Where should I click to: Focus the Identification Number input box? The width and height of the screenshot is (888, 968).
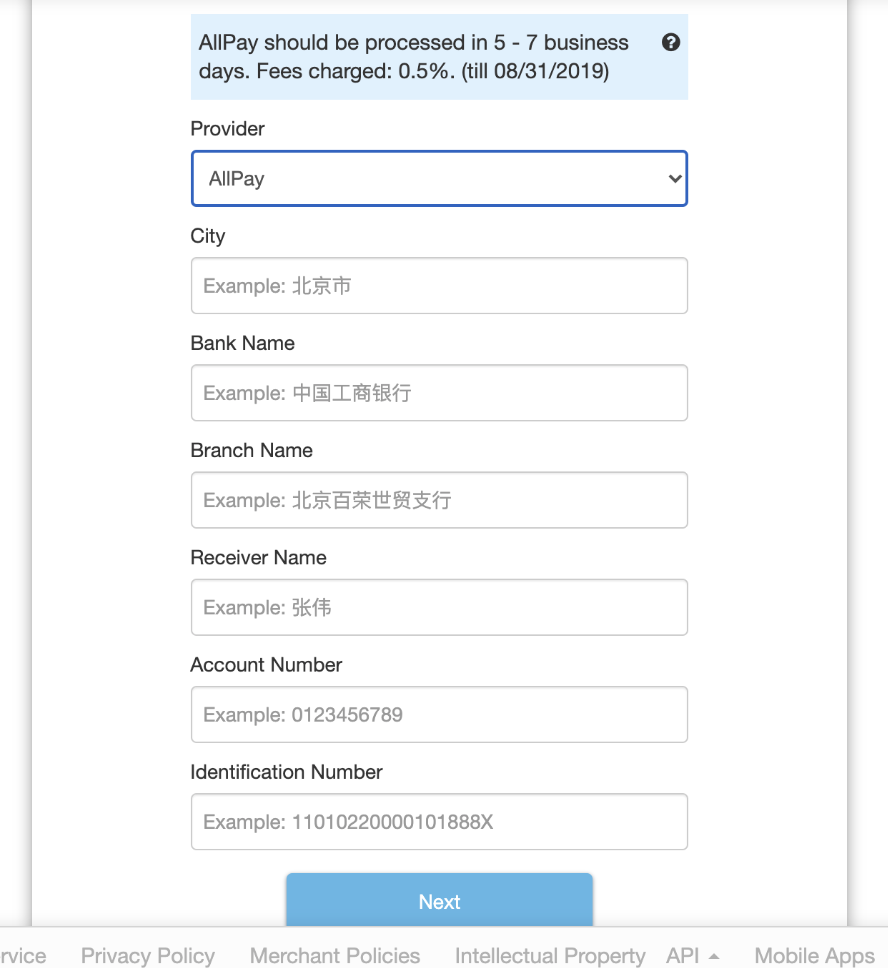point(439,822)
